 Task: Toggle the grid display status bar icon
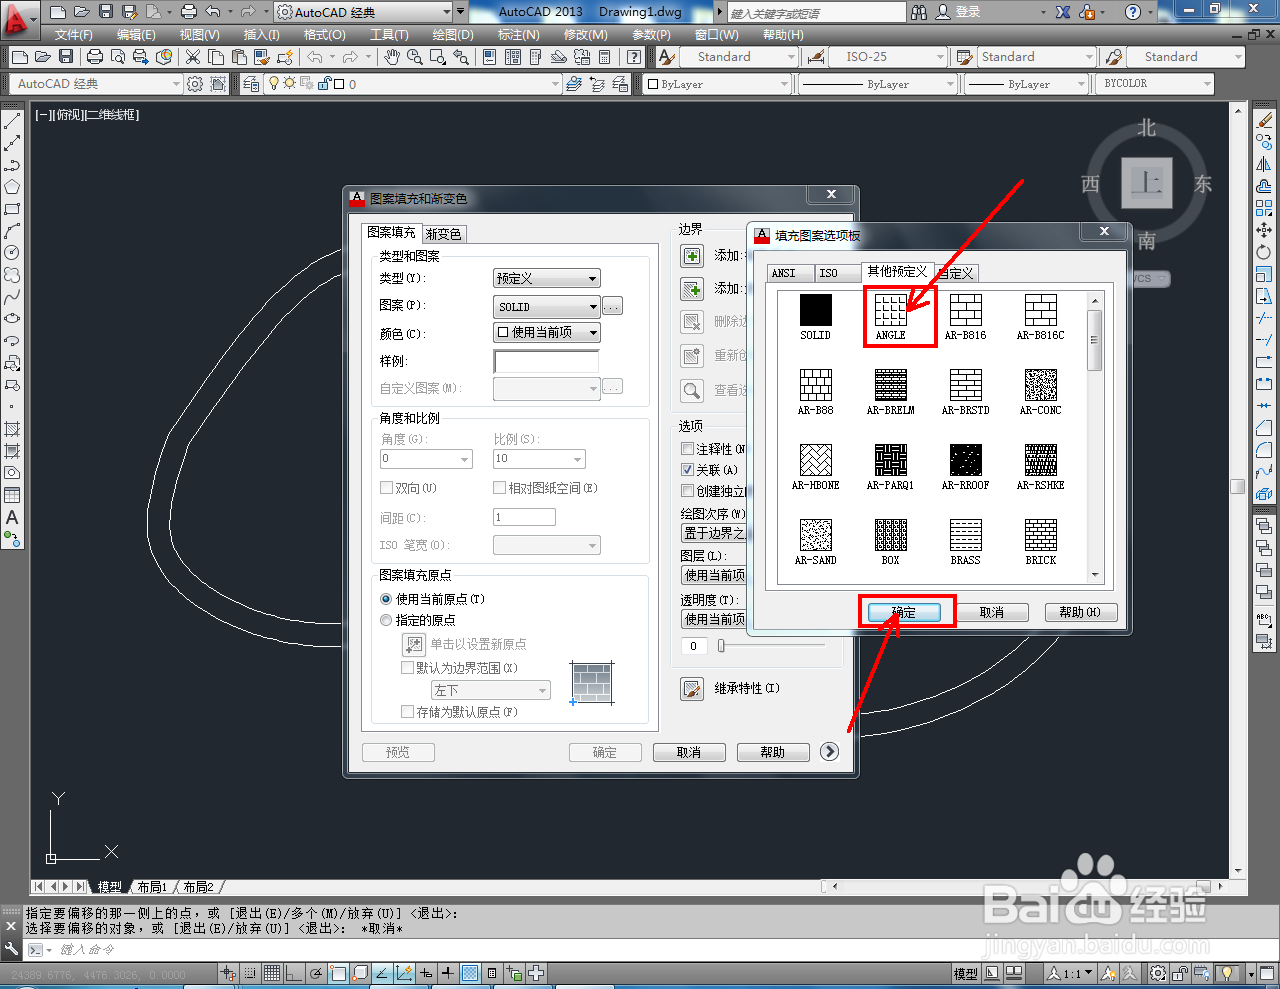(272, 973)
